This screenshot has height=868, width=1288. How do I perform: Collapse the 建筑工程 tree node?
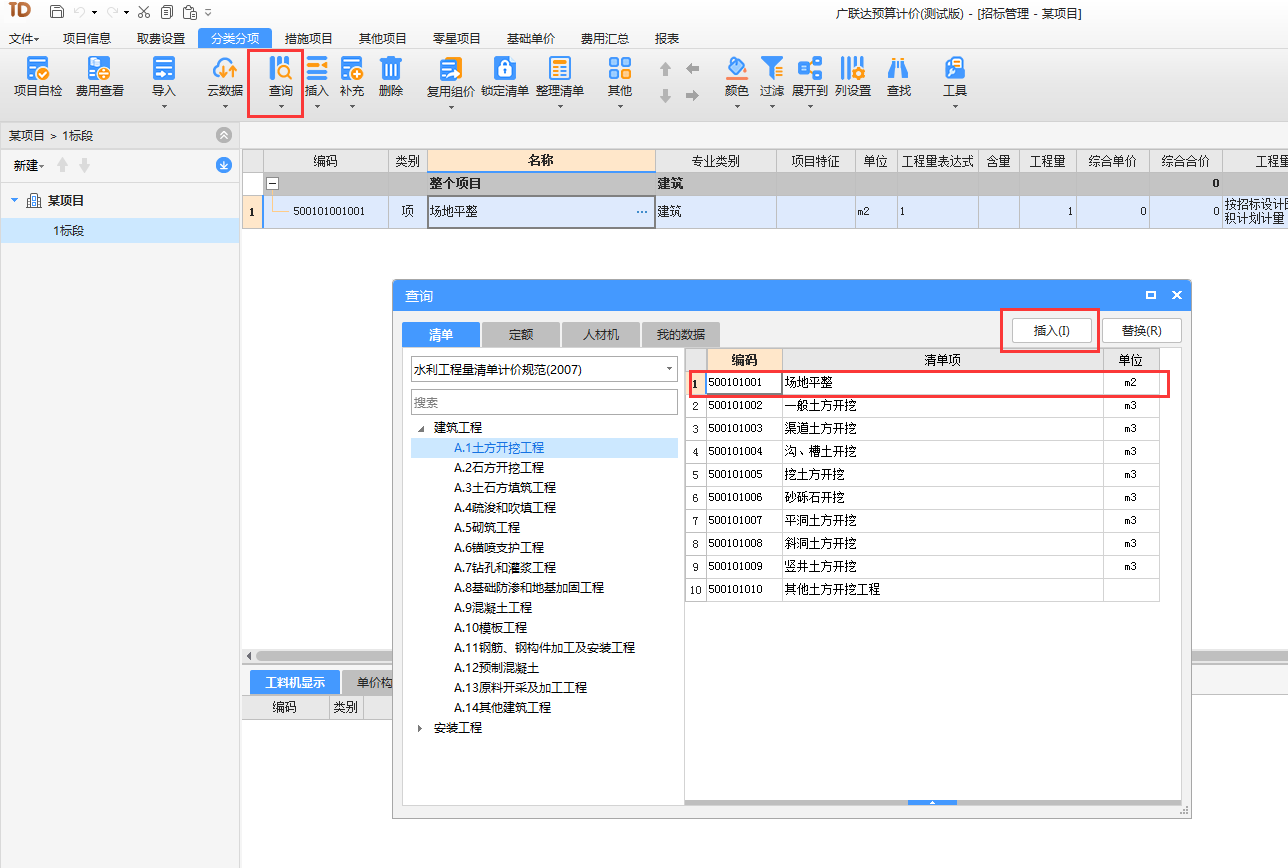421,428
